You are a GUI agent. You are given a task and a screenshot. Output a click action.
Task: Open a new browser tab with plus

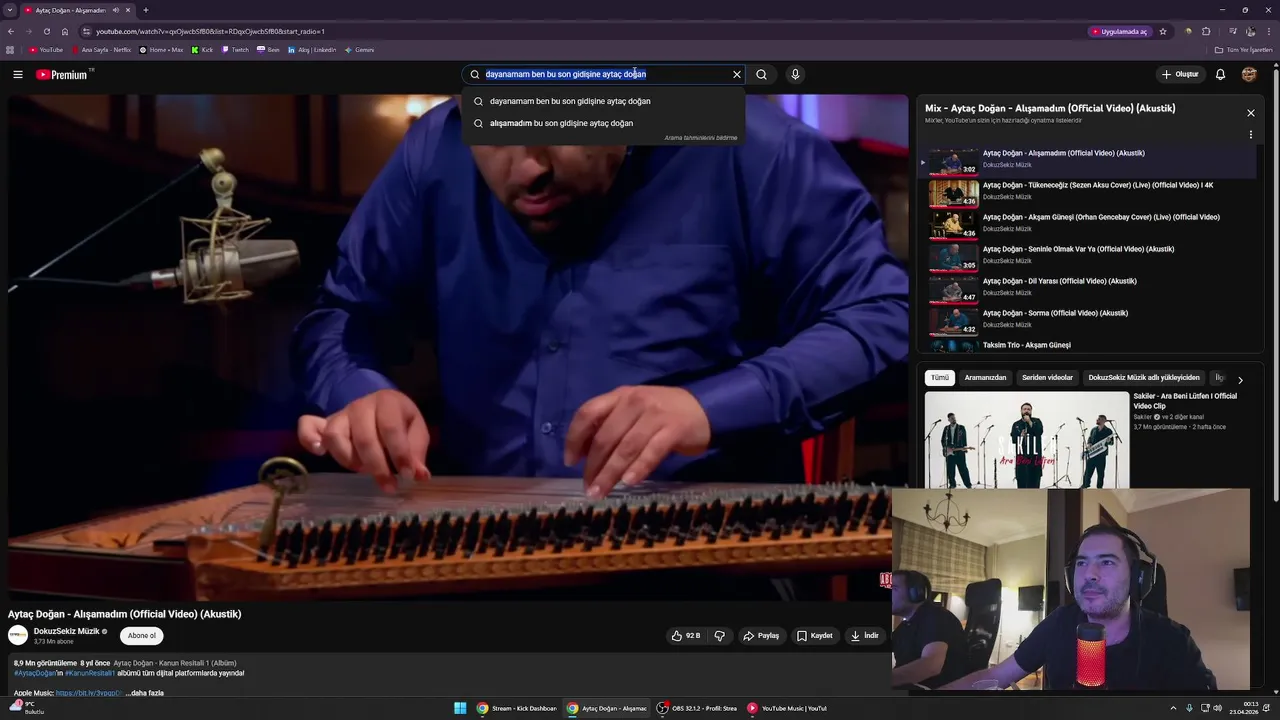146,10
